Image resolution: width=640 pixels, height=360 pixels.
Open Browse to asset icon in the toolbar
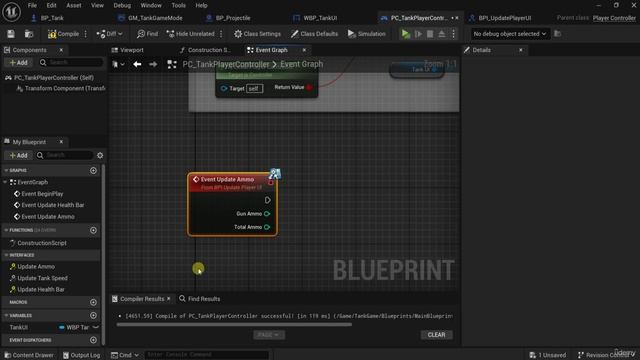[29, 34]
